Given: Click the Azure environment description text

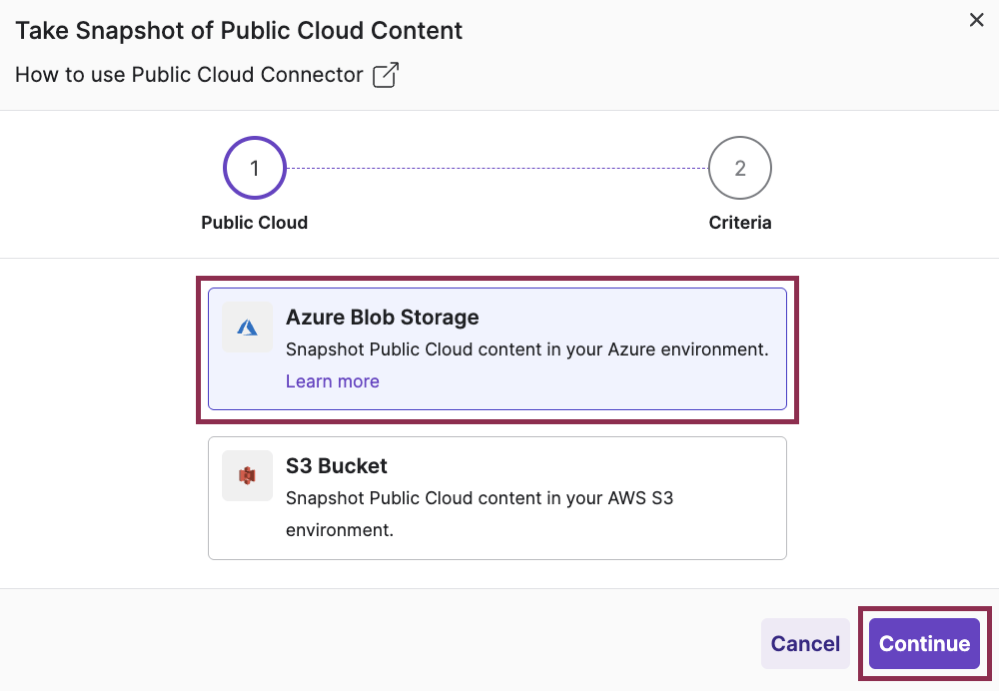Looking at the screenshot, I should click(527, 349).
